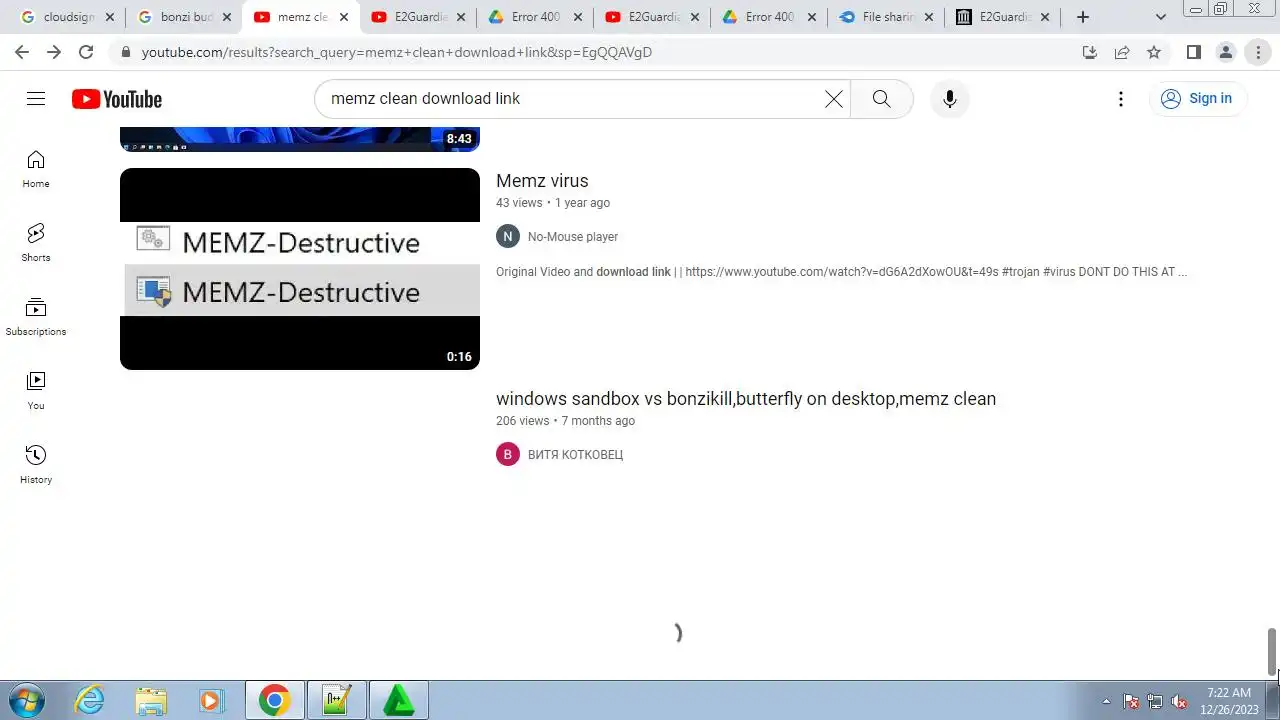Image resolution: width=1280 pixels, height=720 pixels.
Task: Click No-Mouse player channel avatar
Action: coord(508,237)
